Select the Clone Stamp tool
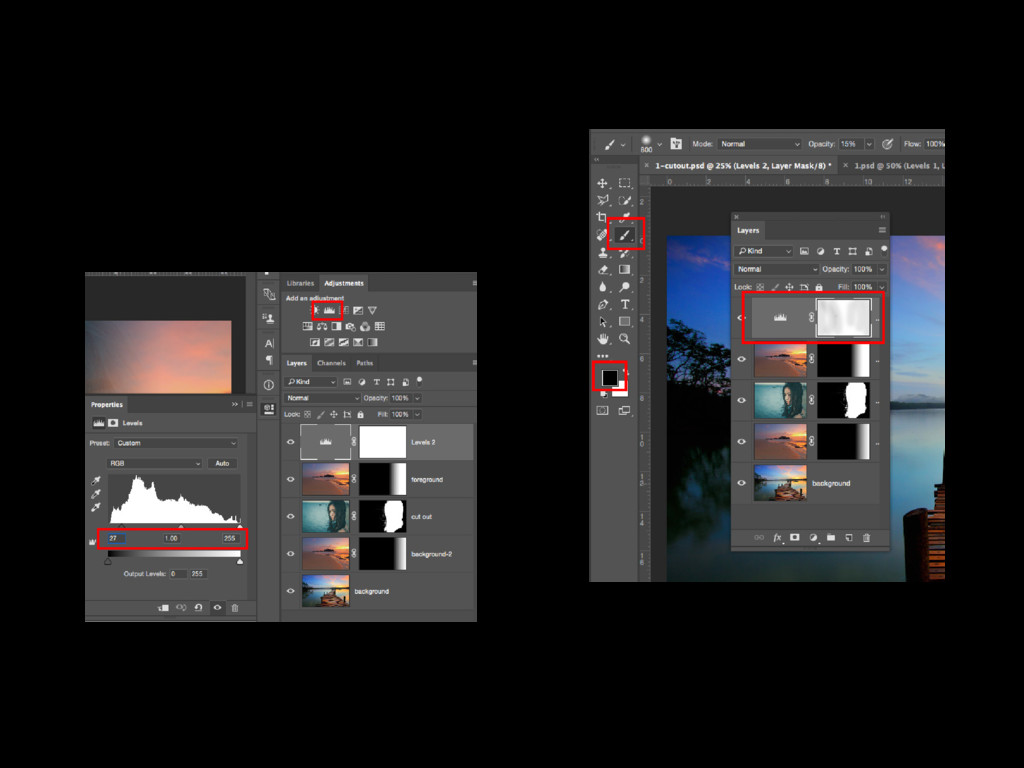The image size is (1024, 768). [602, 253]
